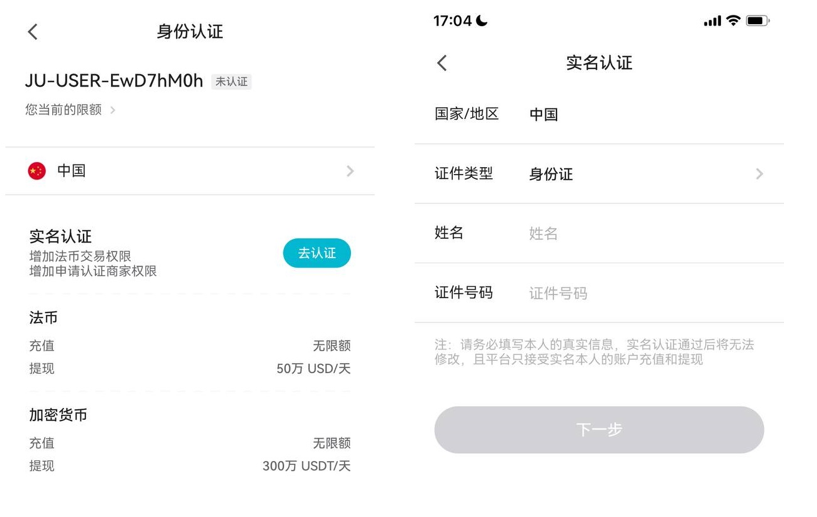The image size is (817, 517).
Task: Focus the 证件号码 input field
Action: [646, 293]
